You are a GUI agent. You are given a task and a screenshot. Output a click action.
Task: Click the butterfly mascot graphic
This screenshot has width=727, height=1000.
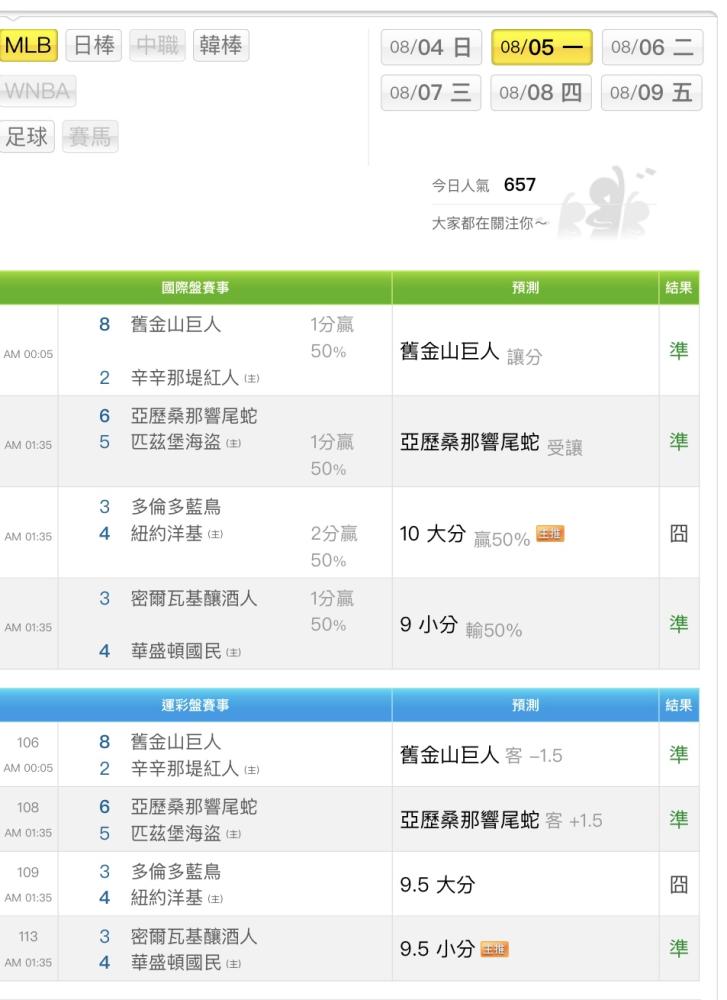point(606,203)
